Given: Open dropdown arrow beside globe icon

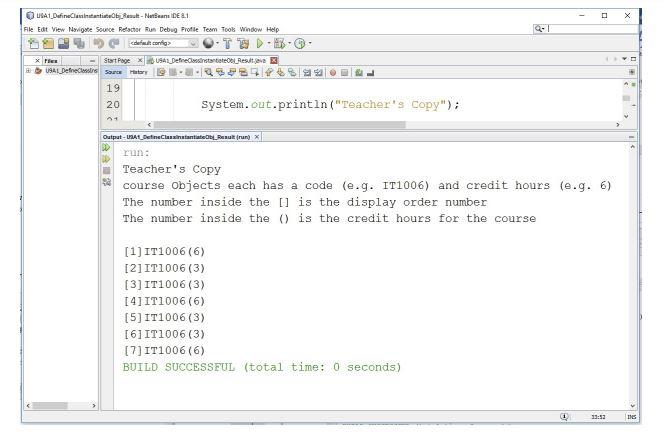Looking at the screenshot, I should pyautogui.click(x=218, y=43).
